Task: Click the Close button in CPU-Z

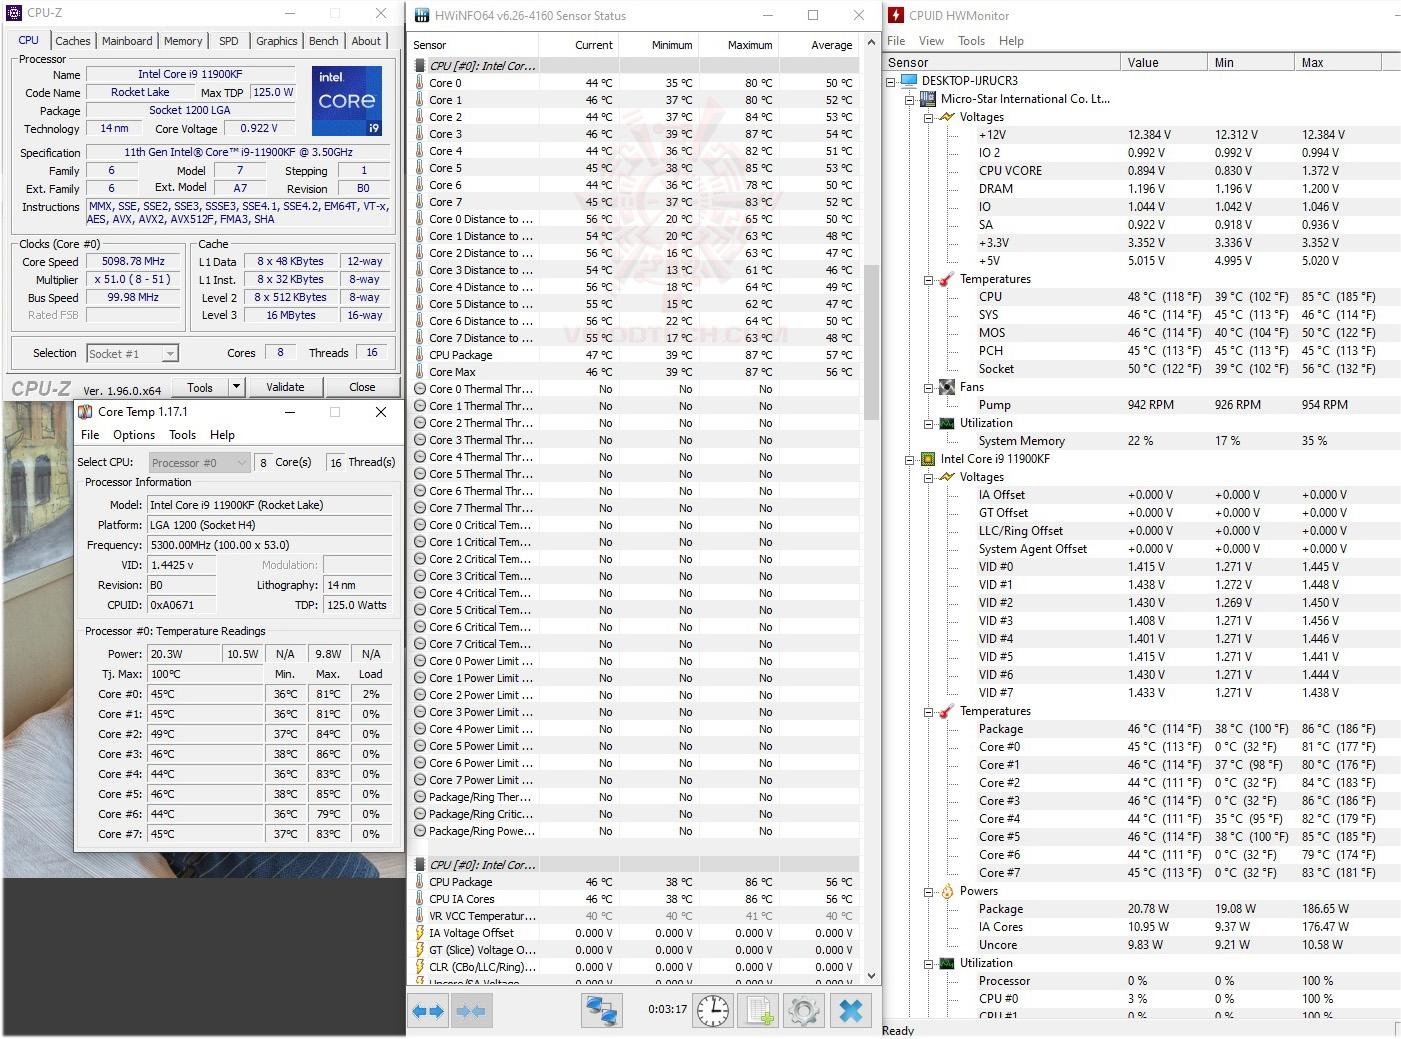Action: pos(362,387)
